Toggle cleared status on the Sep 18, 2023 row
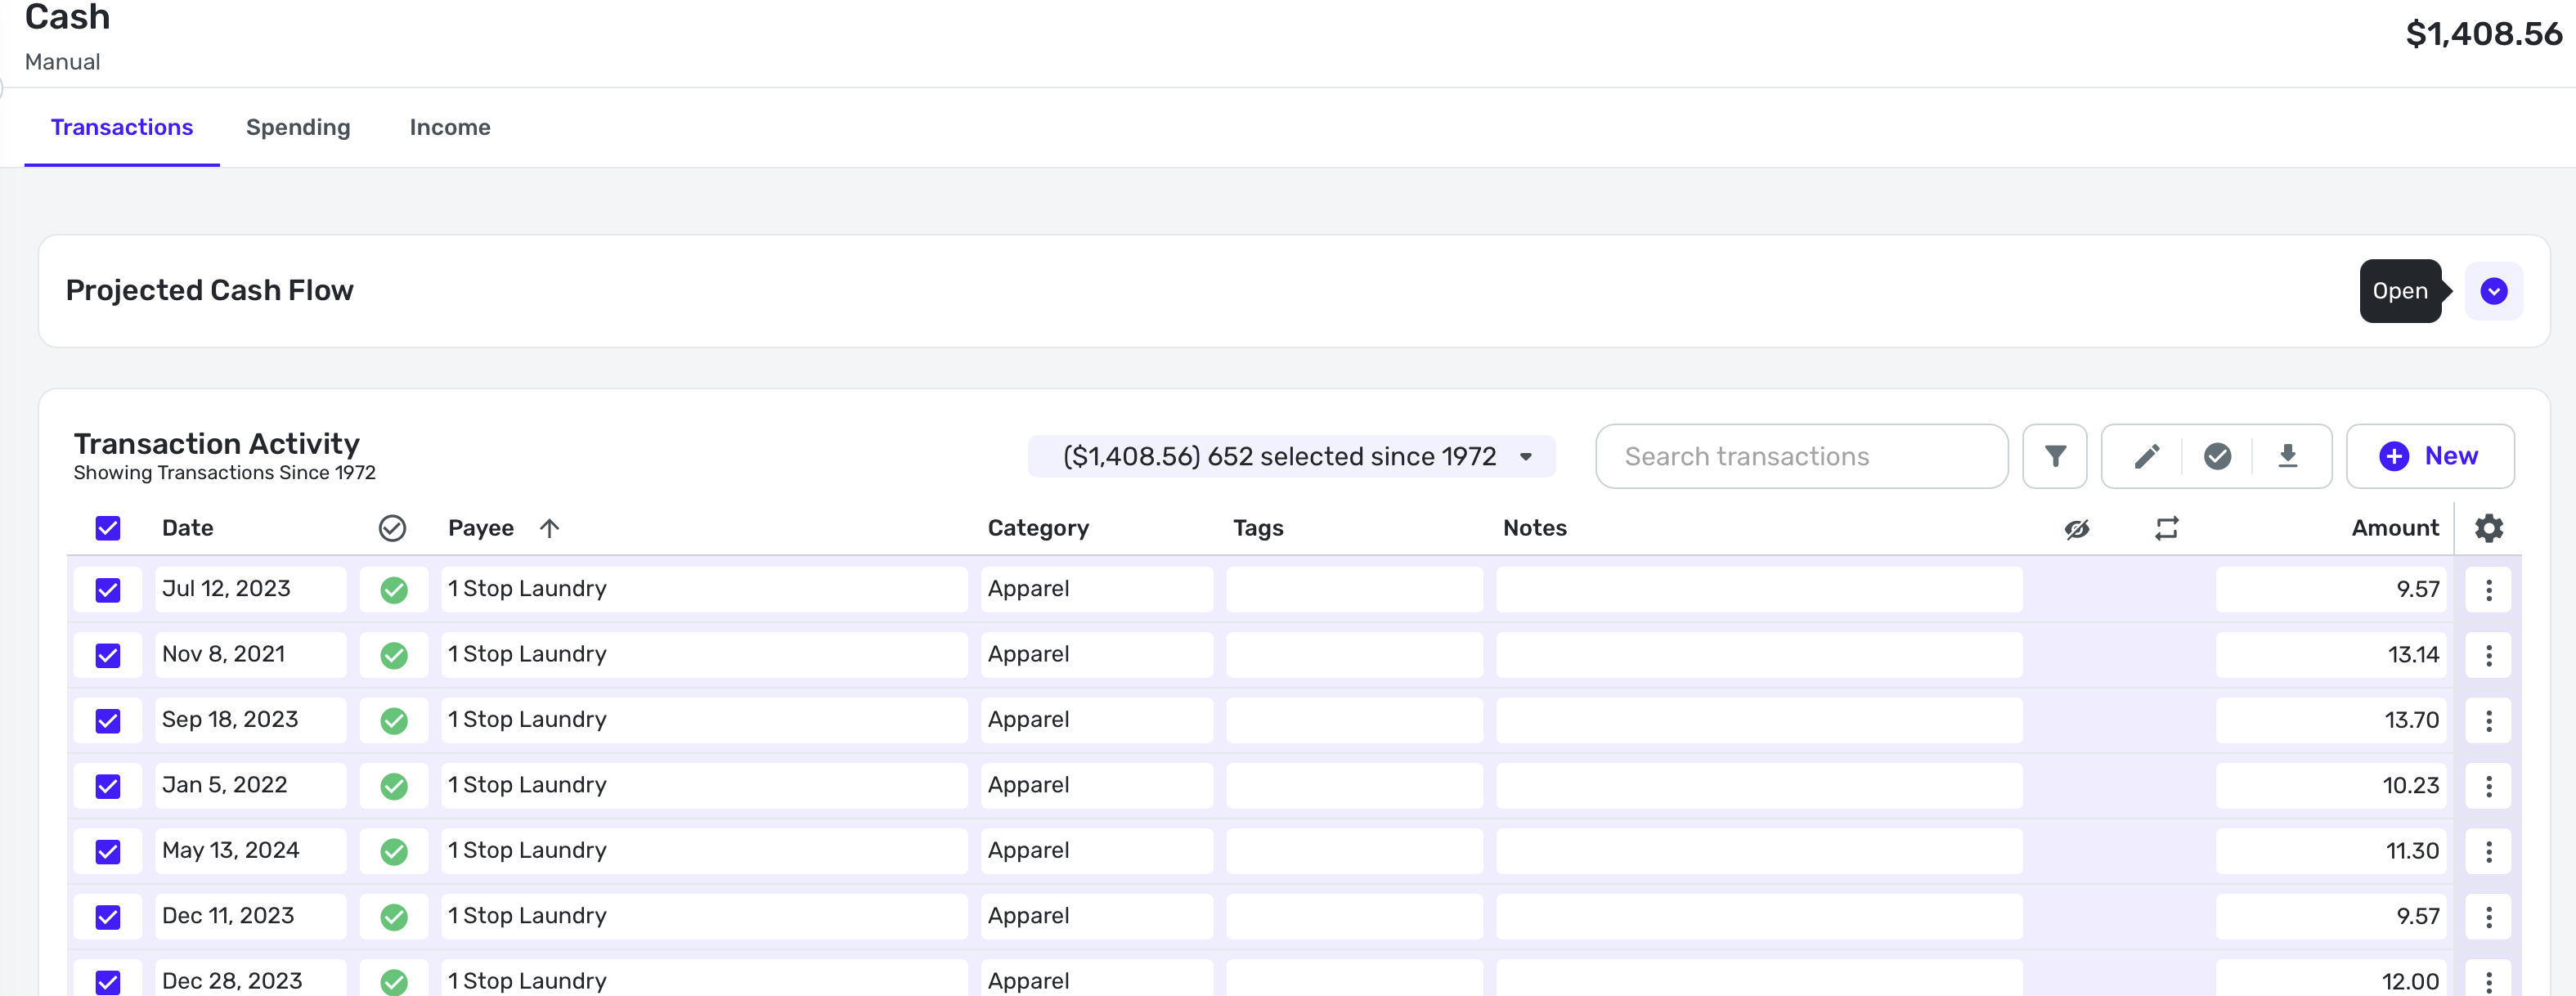Viewport: 2576px width, 996px height. click(x=394, y=720)
